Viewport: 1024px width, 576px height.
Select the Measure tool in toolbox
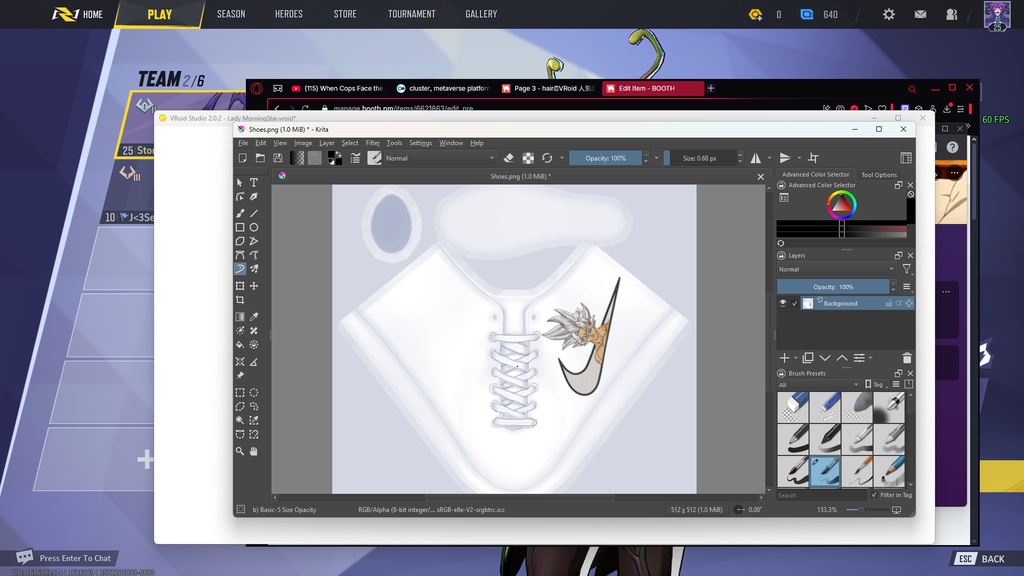254,362
